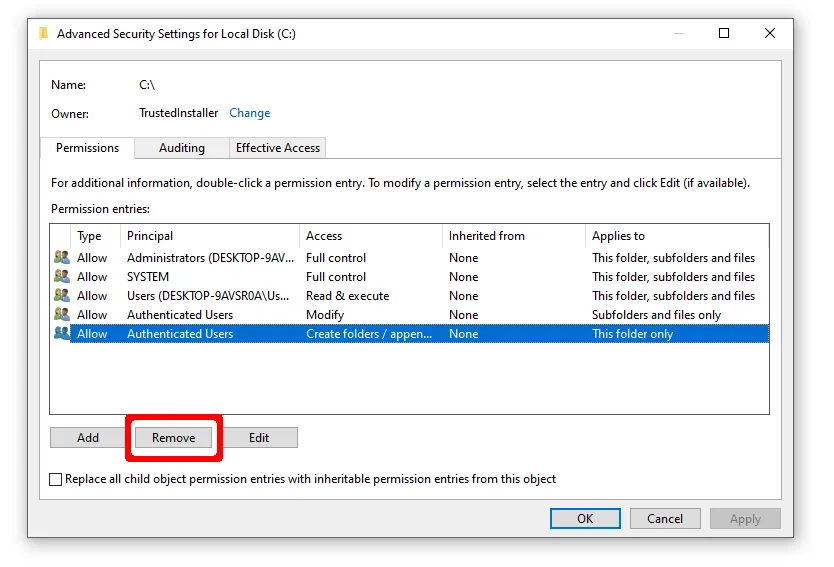Select the Users (DESKTOP-9AVSR0A\Us... entry
The image size is (834, 567).
tap(411, 296)
